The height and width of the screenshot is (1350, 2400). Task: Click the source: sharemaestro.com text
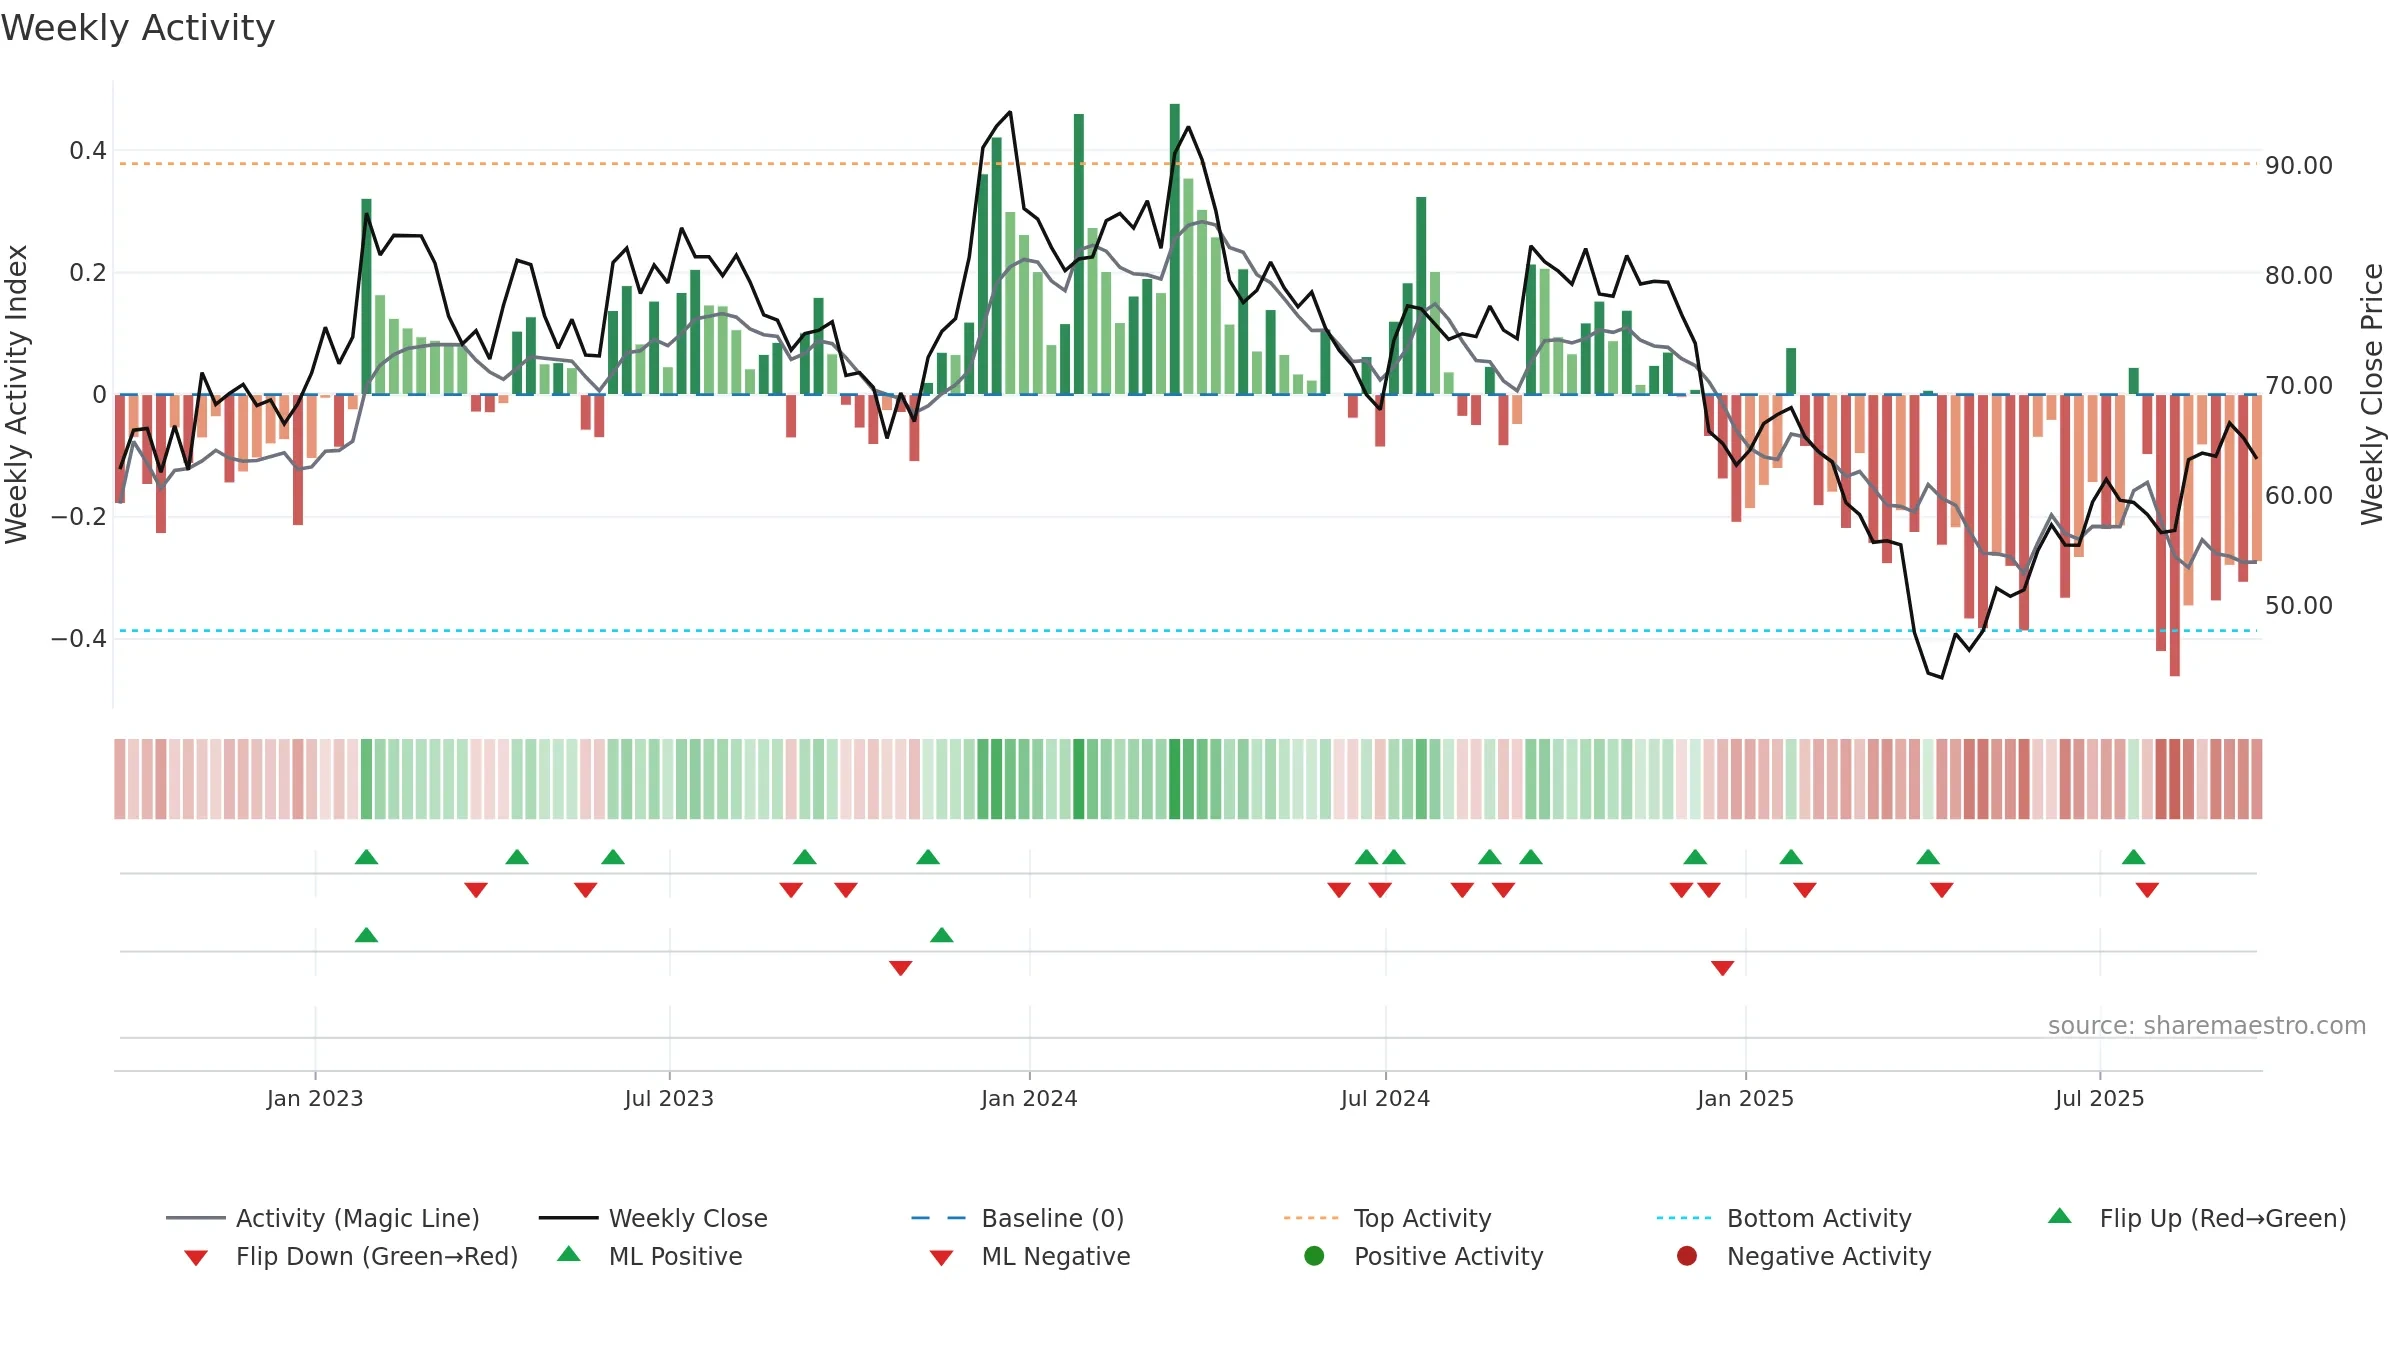click(x=2207, y=1025)
